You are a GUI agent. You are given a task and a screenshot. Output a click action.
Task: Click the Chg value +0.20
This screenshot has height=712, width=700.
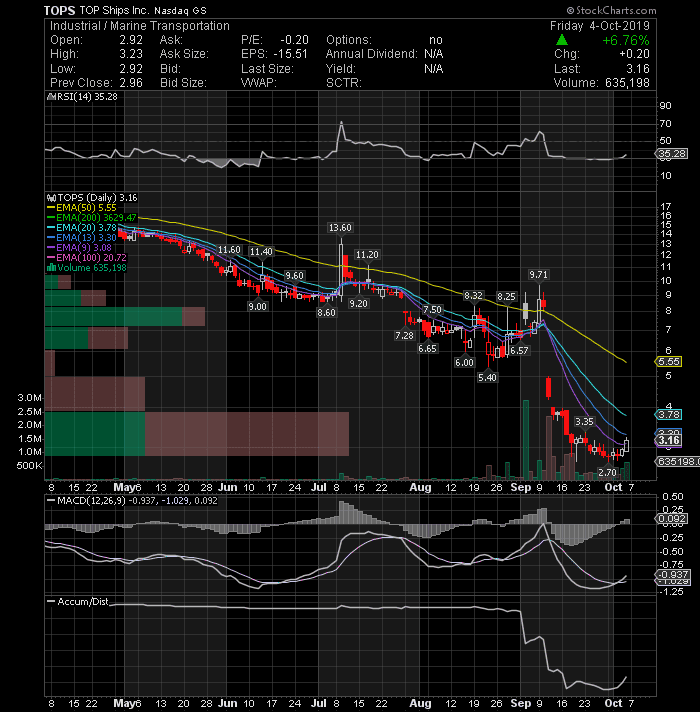[634, 54]
